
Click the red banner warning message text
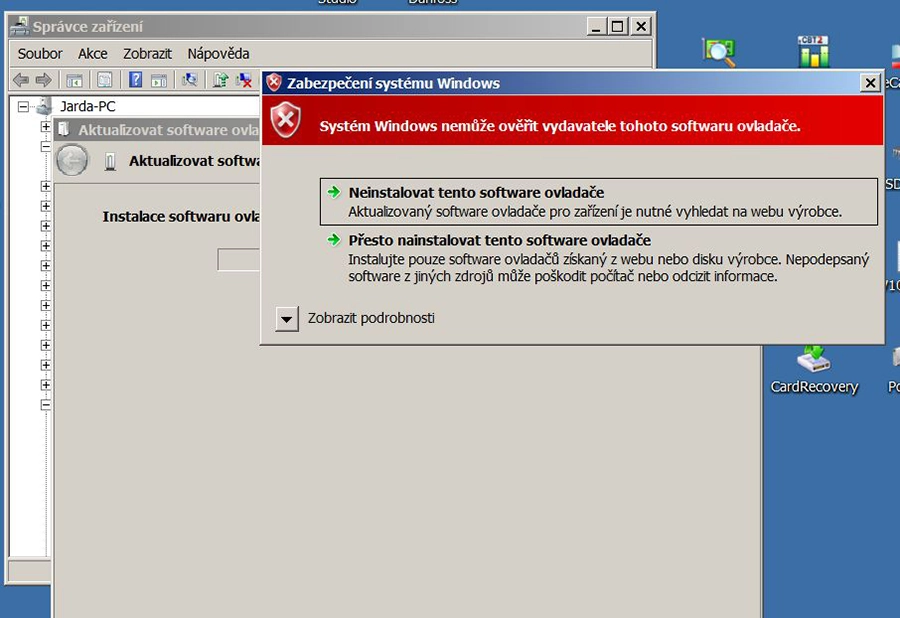[x=560, y=126]
